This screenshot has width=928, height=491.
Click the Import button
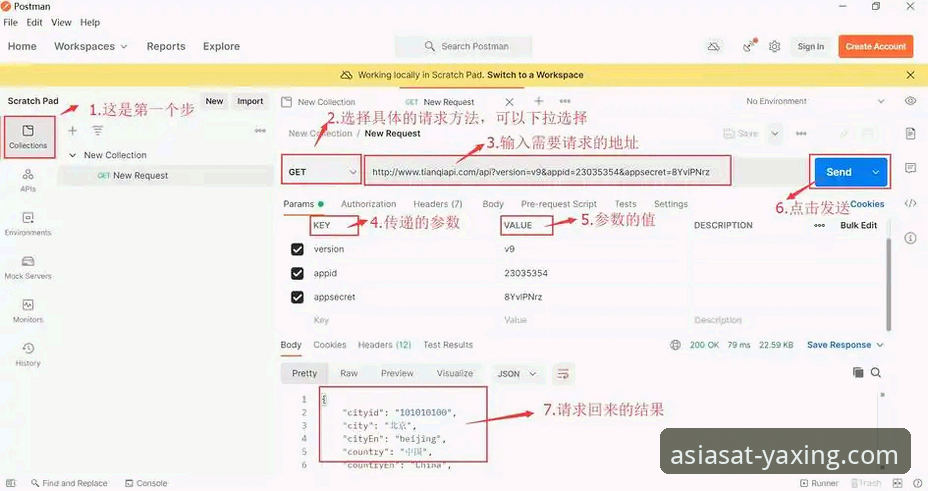(250, 101)
